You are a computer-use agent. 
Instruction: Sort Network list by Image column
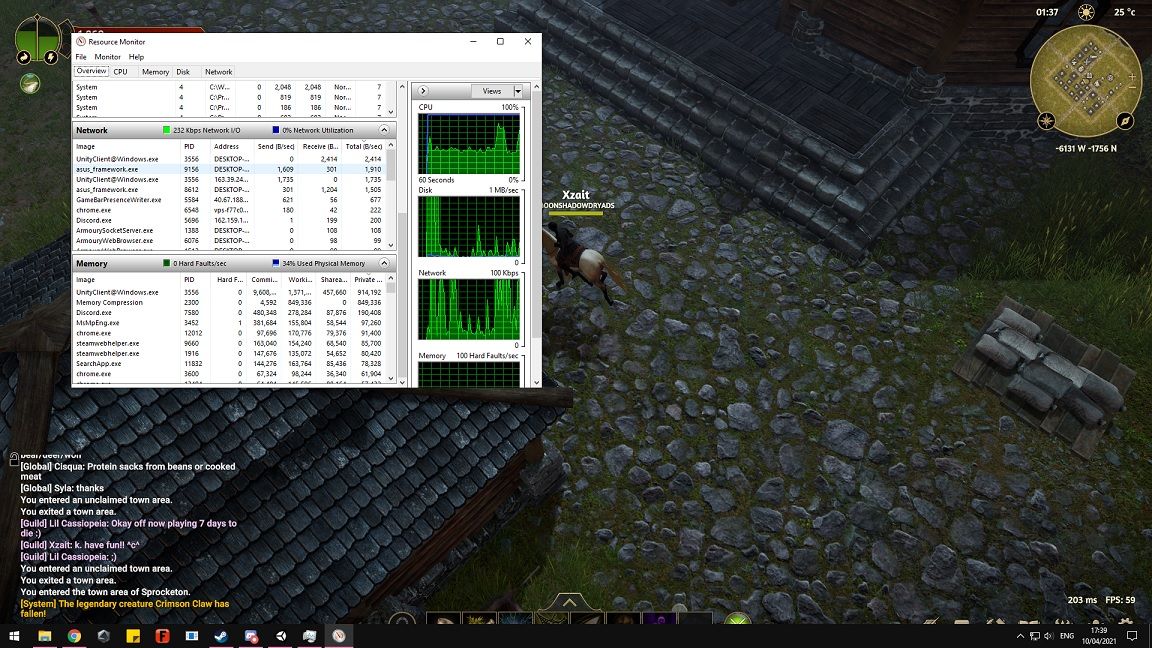(127, 146)
